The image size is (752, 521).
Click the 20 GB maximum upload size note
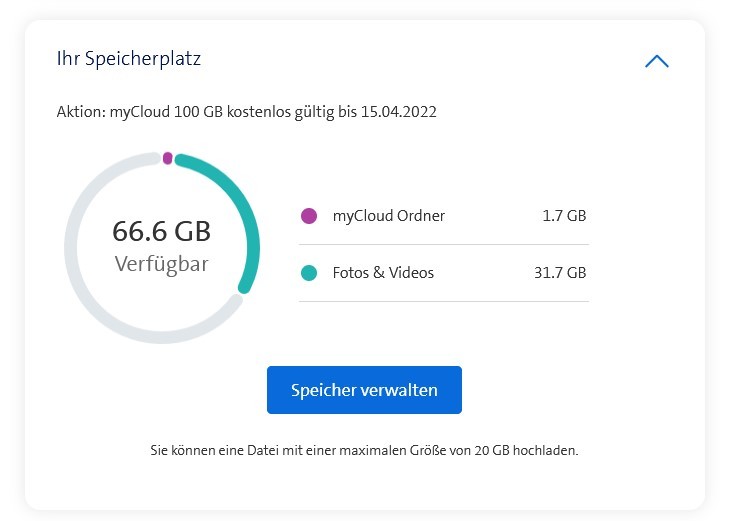coord(364,451)
